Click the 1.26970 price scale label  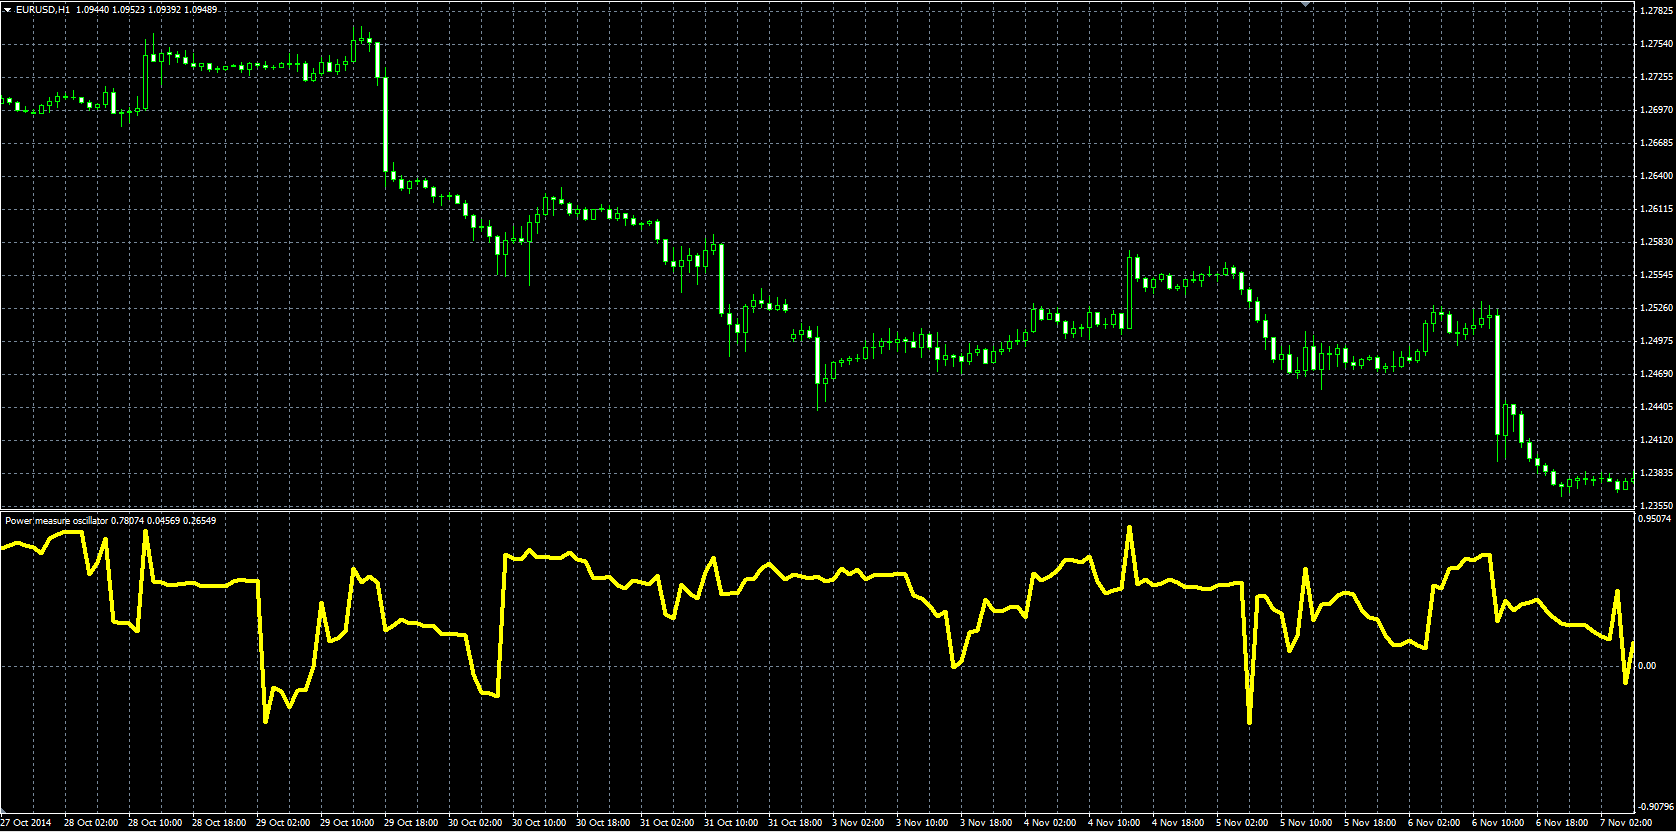tap(1657, 110)
